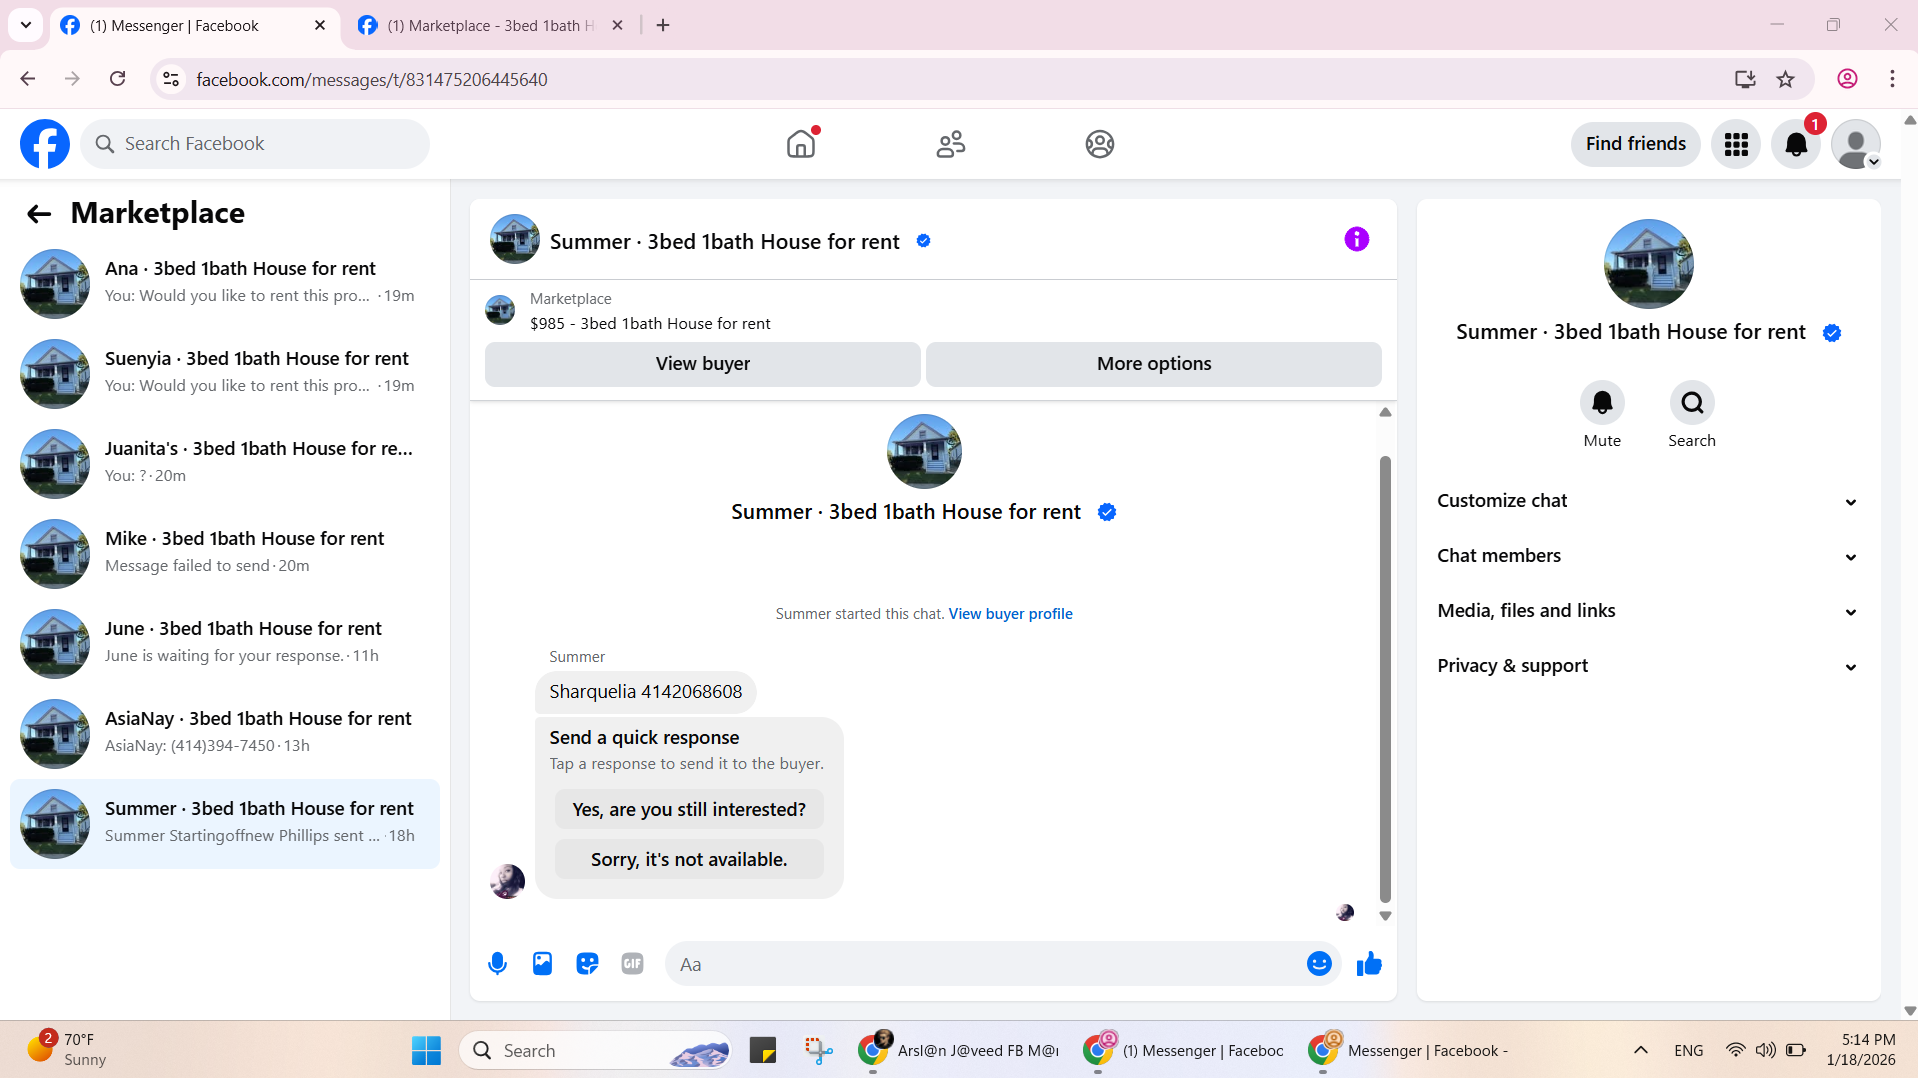Record a voice clip with microphone icon

[497, 964]
